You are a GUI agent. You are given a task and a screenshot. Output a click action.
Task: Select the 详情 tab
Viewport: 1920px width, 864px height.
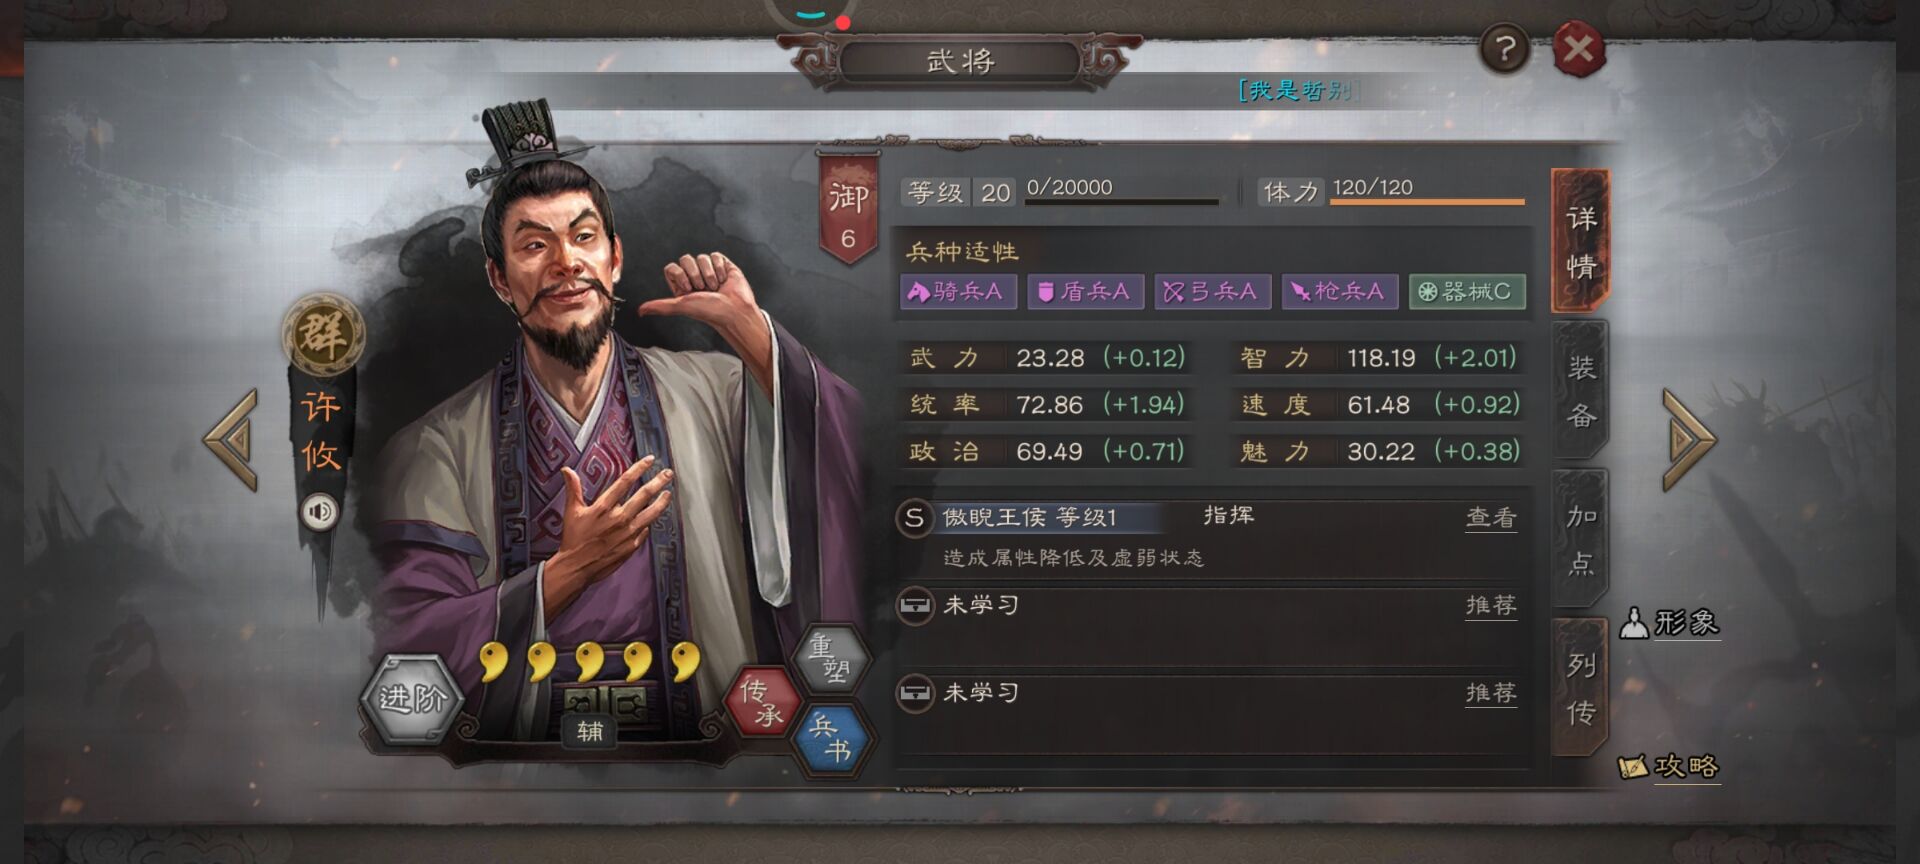(1580, 241)
